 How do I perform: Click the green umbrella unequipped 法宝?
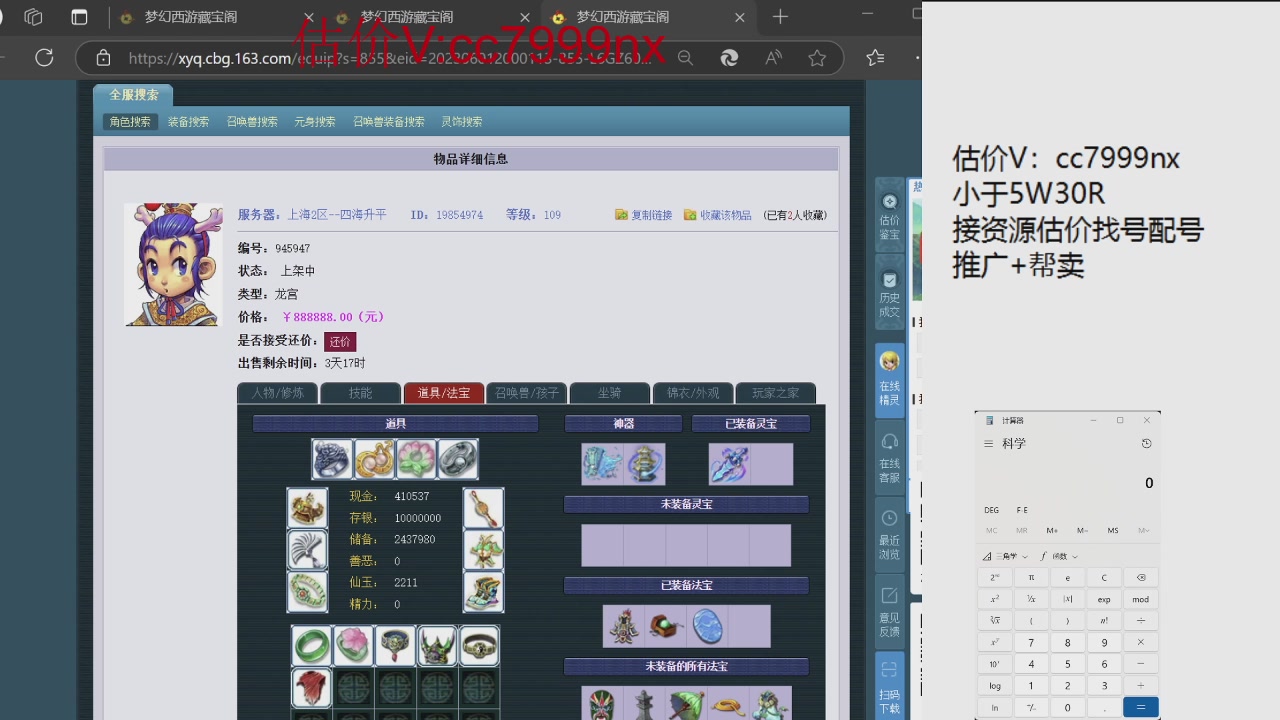click(x=686, y=704)
